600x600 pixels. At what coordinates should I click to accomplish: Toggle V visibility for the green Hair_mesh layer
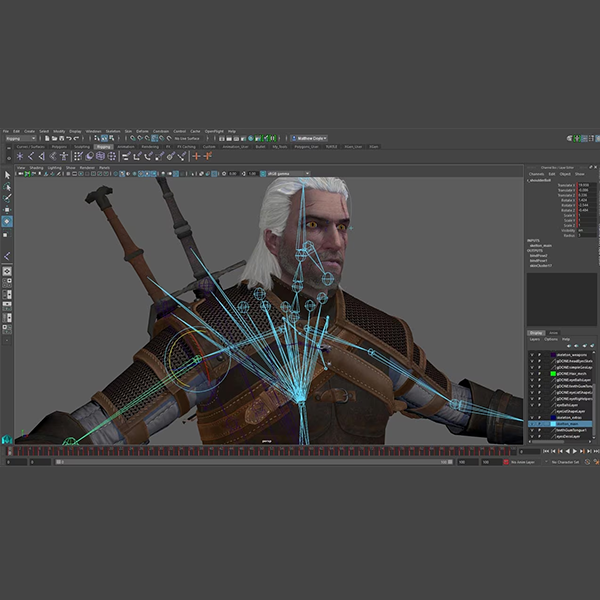pos(532,374)
